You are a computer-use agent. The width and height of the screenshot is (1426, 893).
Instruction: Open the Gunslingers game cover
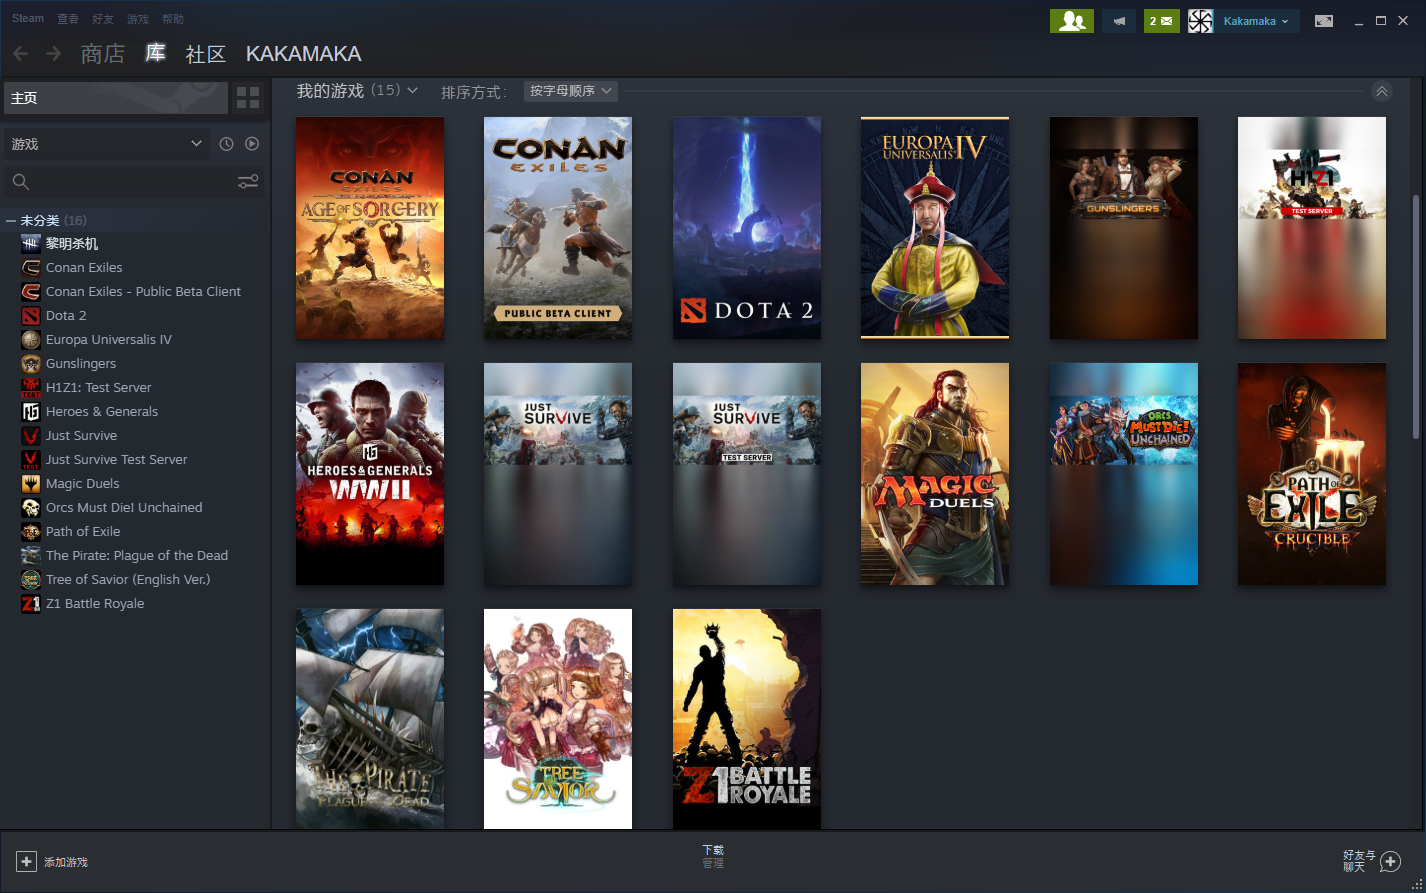point(1124,228)
